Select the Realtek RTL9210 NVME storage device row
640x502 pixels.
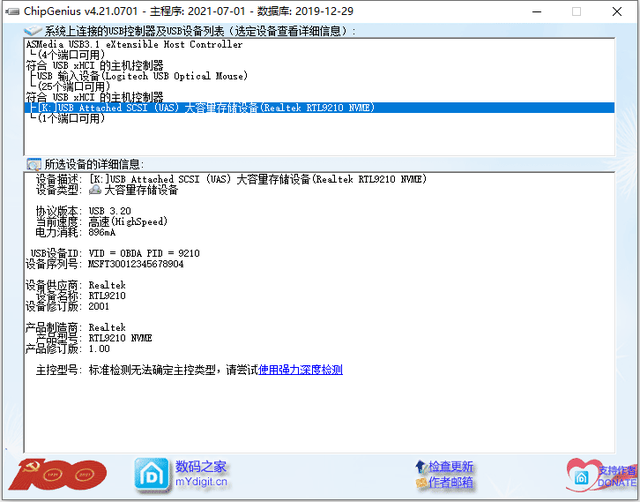coord(319,107)
